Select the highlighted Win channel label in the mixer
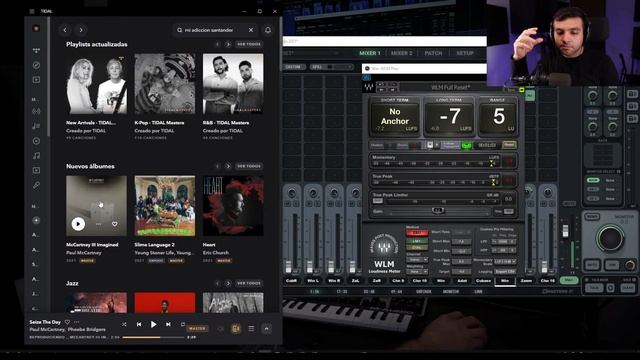The width and height of the screenshot is (640, 360). 505,280
